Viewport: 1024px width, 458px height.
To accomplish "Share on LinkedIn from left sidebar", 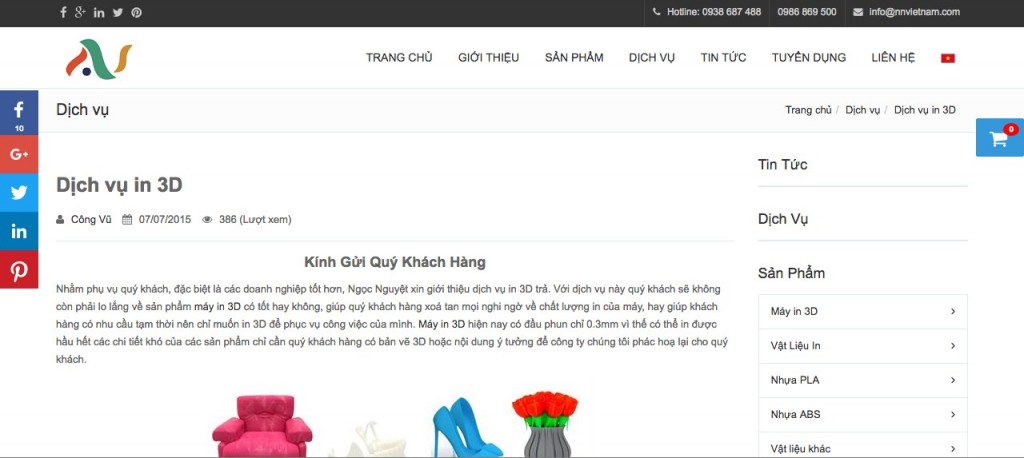I will (x=19, y=231).
